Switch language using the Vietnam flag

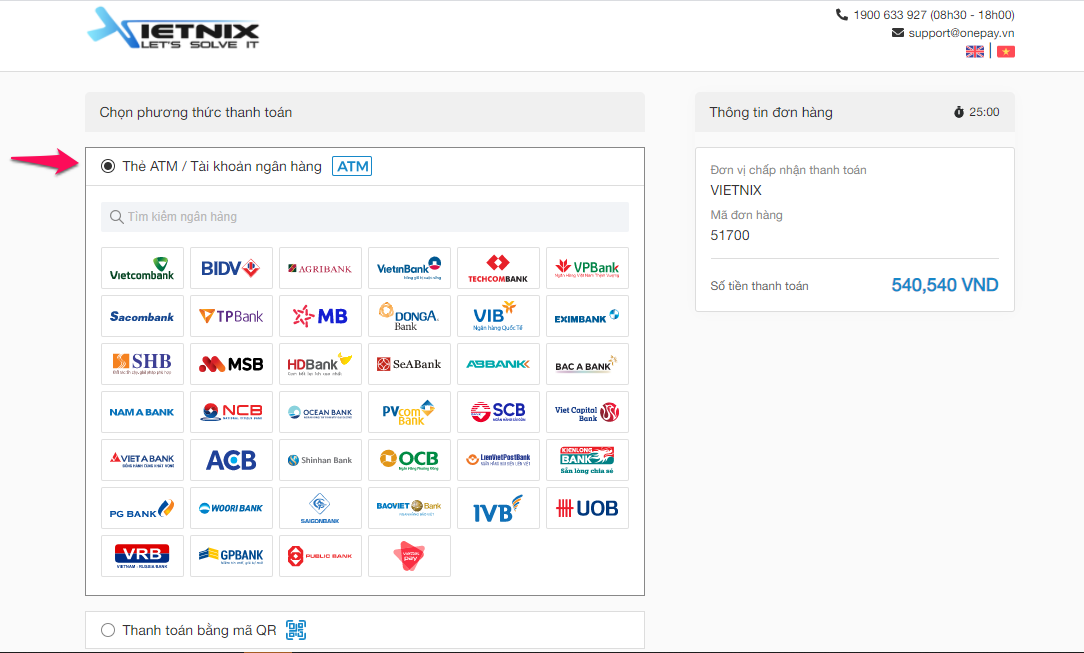click(x=1006, y=52)
